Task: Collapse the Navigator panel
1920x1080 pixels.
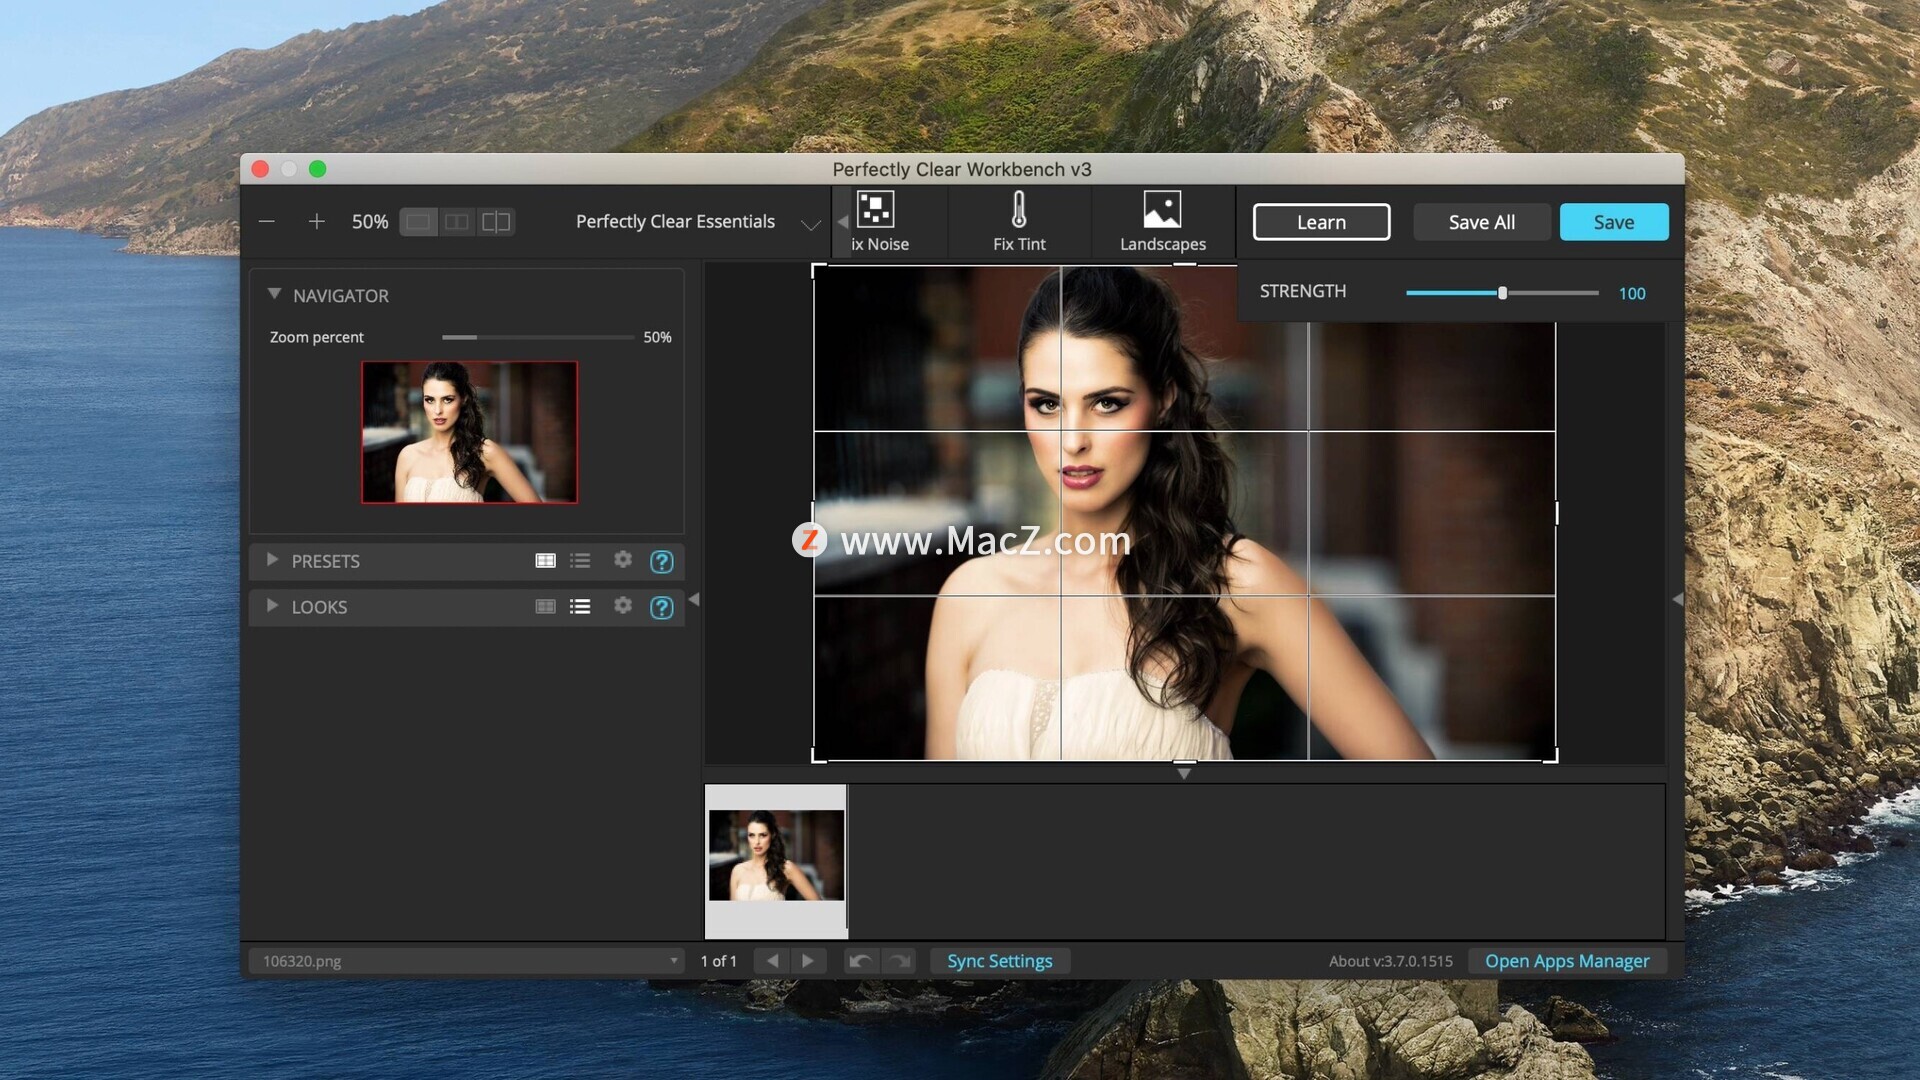Action: 274,295
